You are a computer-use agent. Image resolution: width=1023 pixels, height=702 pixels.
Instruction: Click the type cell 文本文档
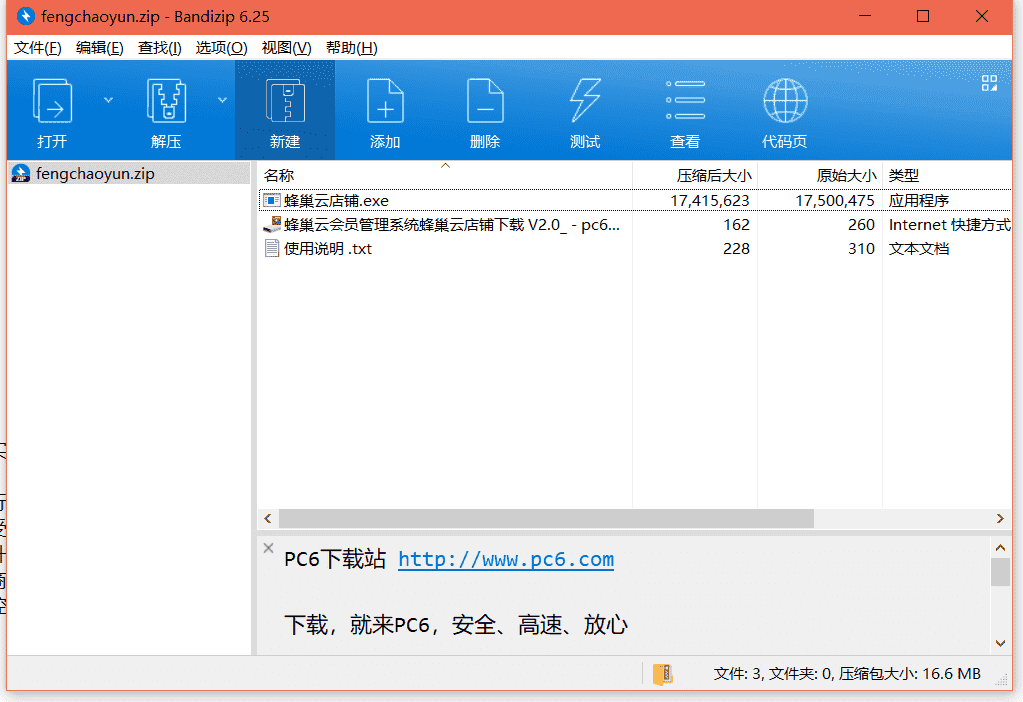coord(919,249)
